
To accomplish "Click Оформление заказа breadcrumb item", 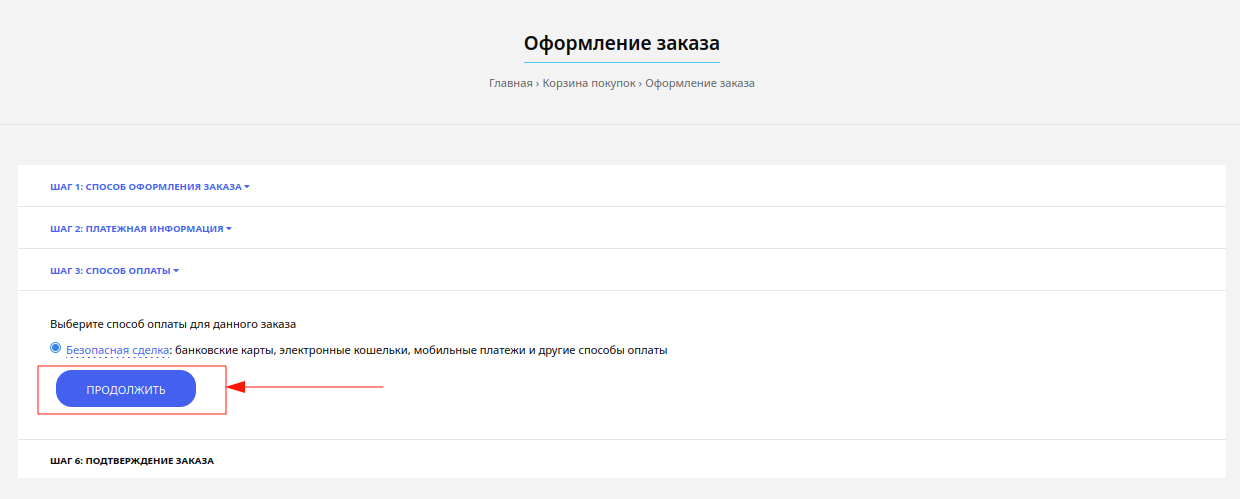I will (x=700, y=83).
